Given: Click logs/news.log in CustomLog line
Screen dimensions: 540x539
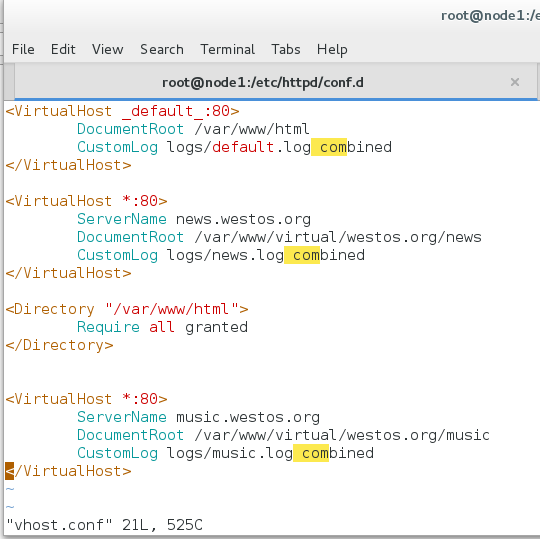Looking at the screenshot, I should pyautogui.click(x=225, y=255).
